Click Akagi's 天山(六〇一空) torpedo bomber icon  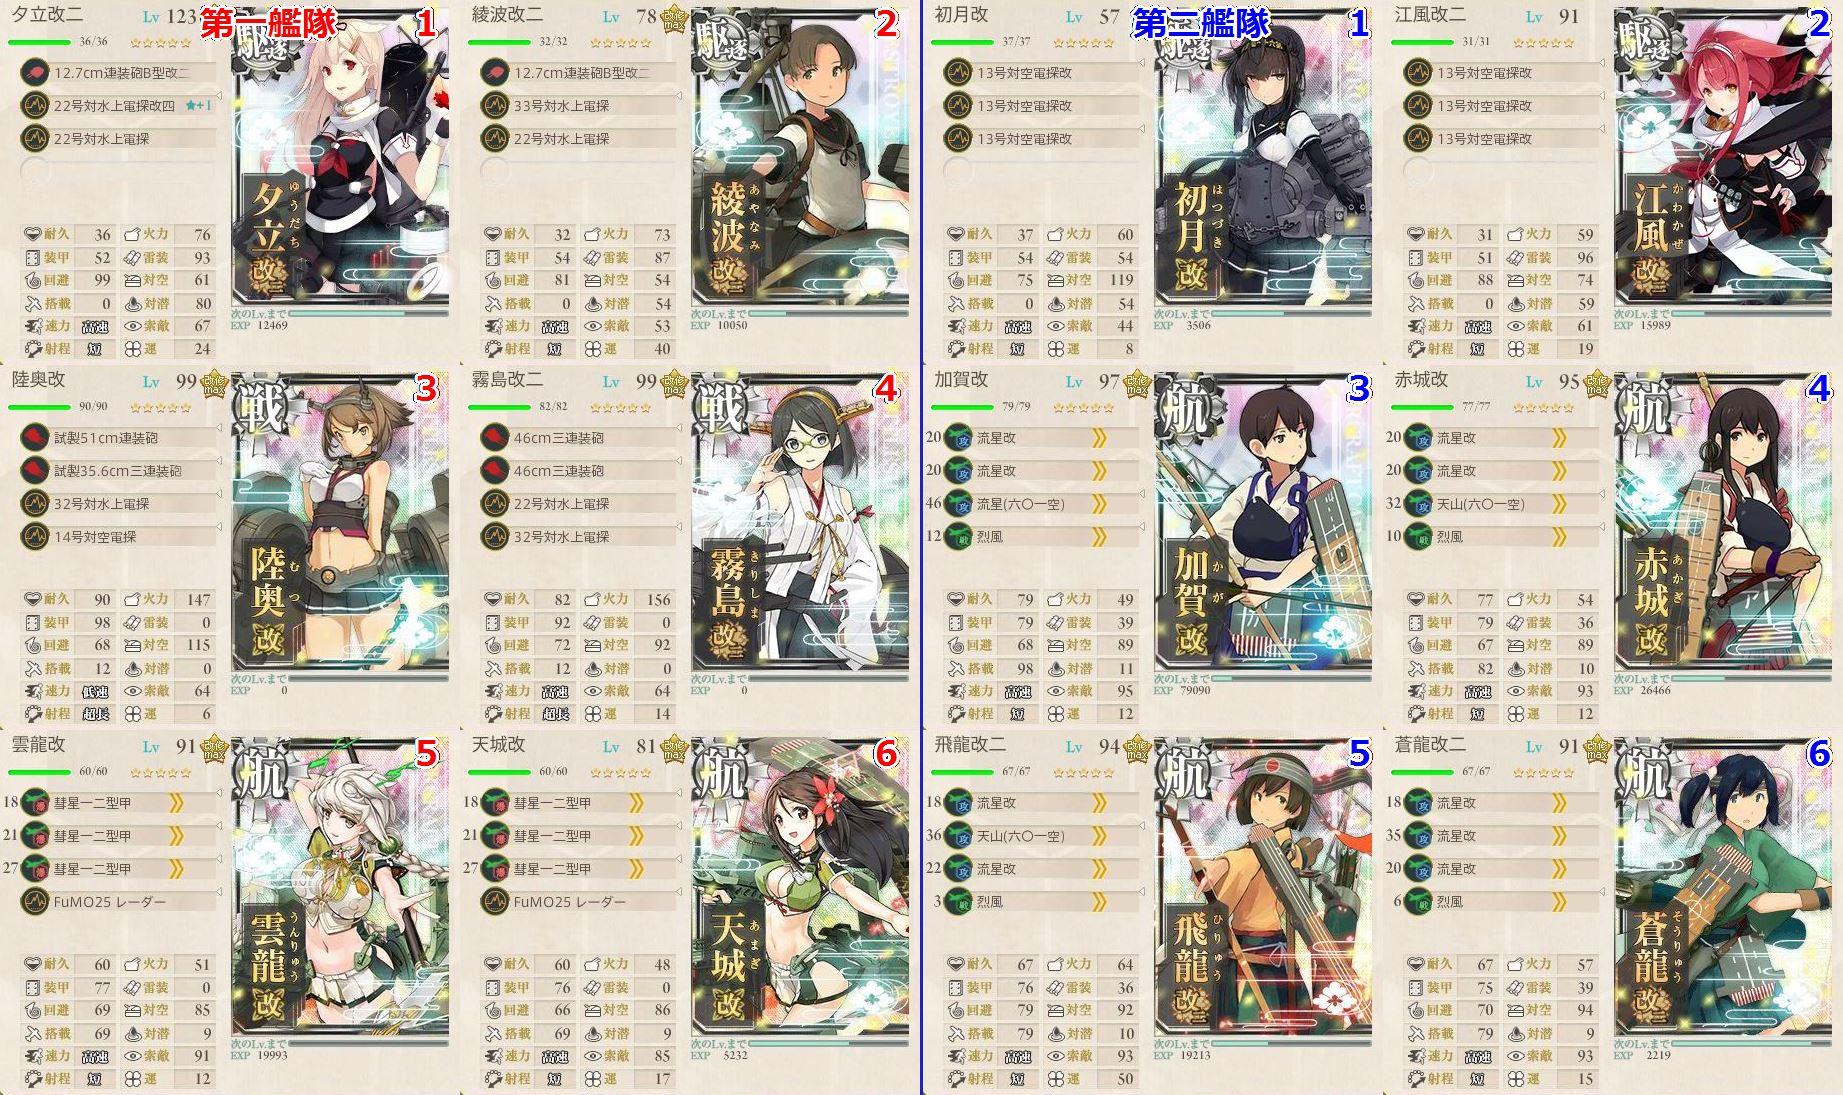point(1418,504)
